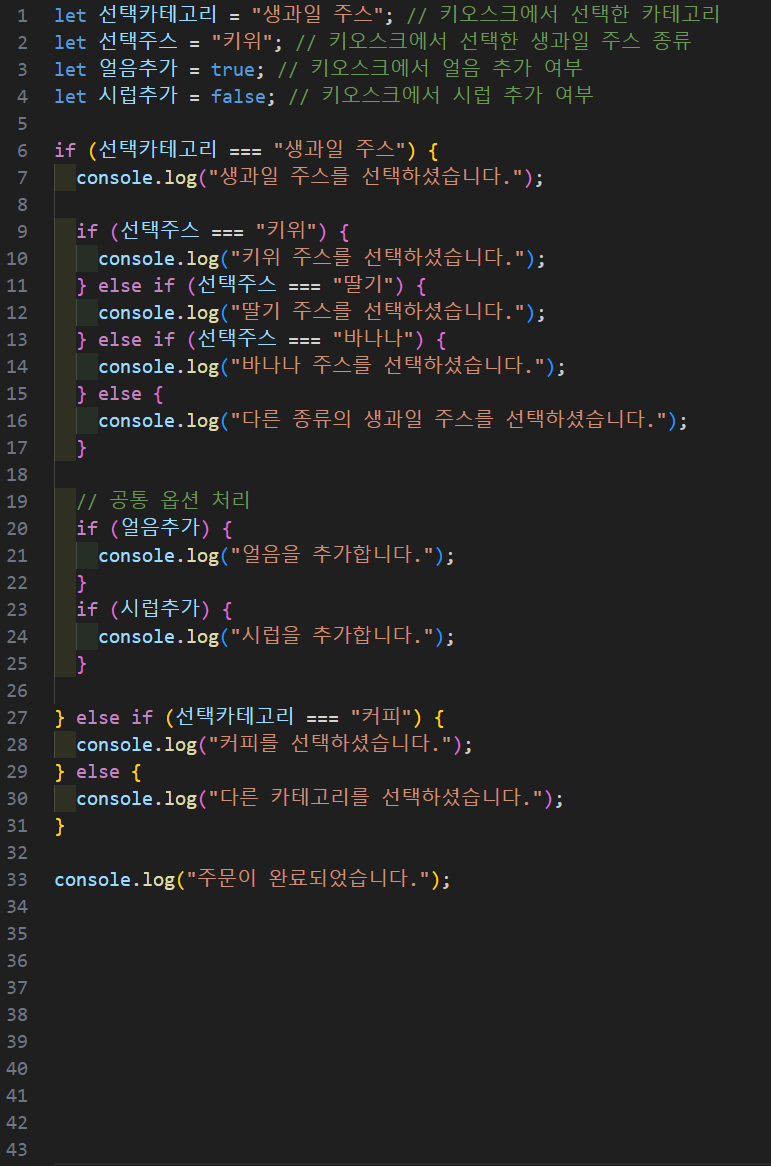Click console on line 33
Image resolution: width=771 pixels, height=1166 pixels.
point(93,880)
